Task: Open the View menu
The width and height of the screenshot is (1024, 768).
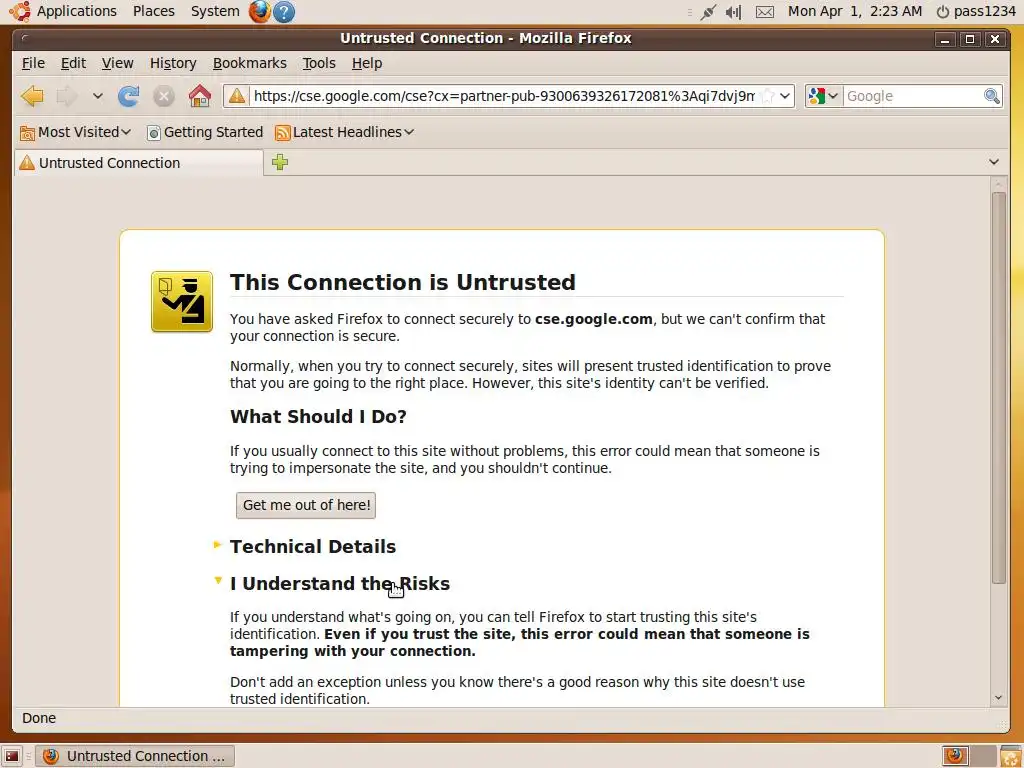Action: pyautogui.click(x=118, y=63)
